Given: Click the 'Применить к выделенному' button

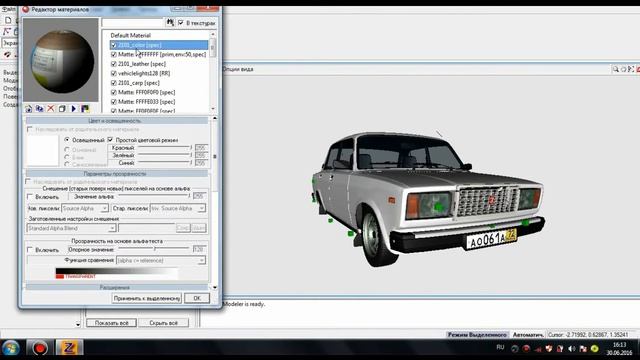Looking at the screenshot, I should pos(147,298).
